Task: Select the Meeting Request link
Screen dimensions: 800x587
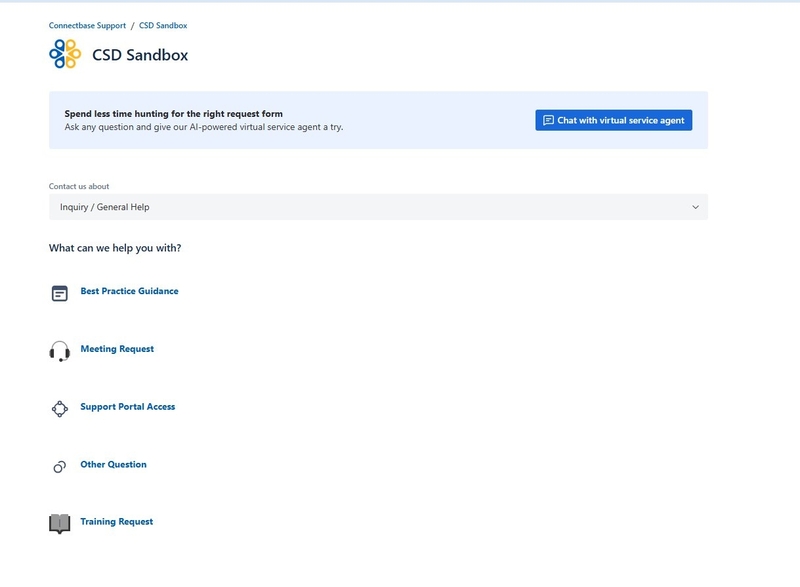Action: click(117, 349)
